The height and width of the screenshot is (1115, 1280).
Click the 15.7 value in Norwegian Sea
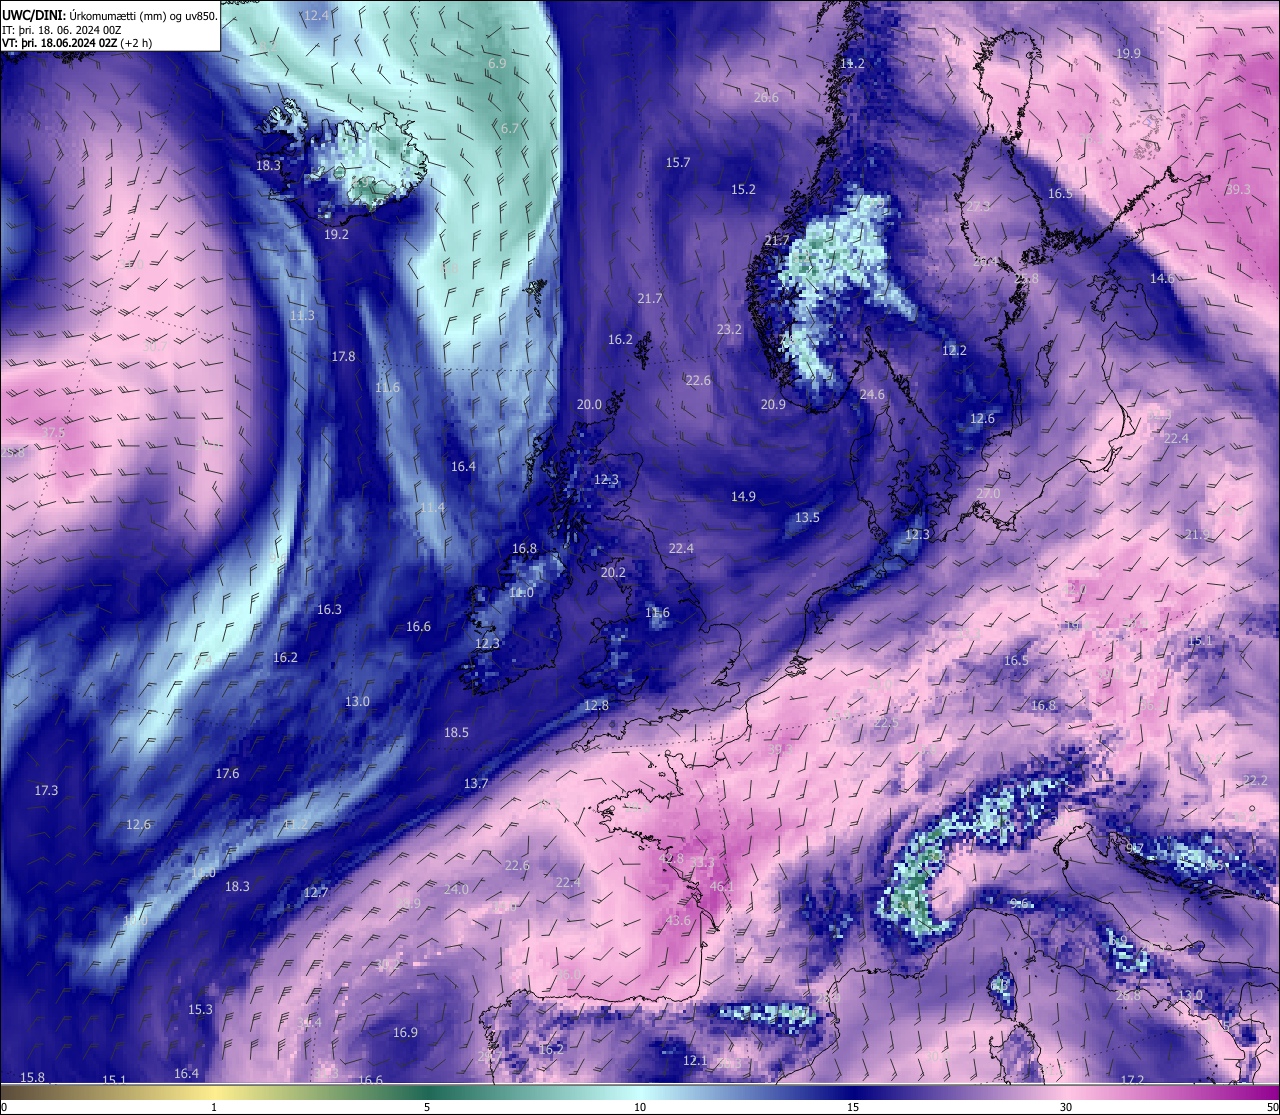pos(678,162)
